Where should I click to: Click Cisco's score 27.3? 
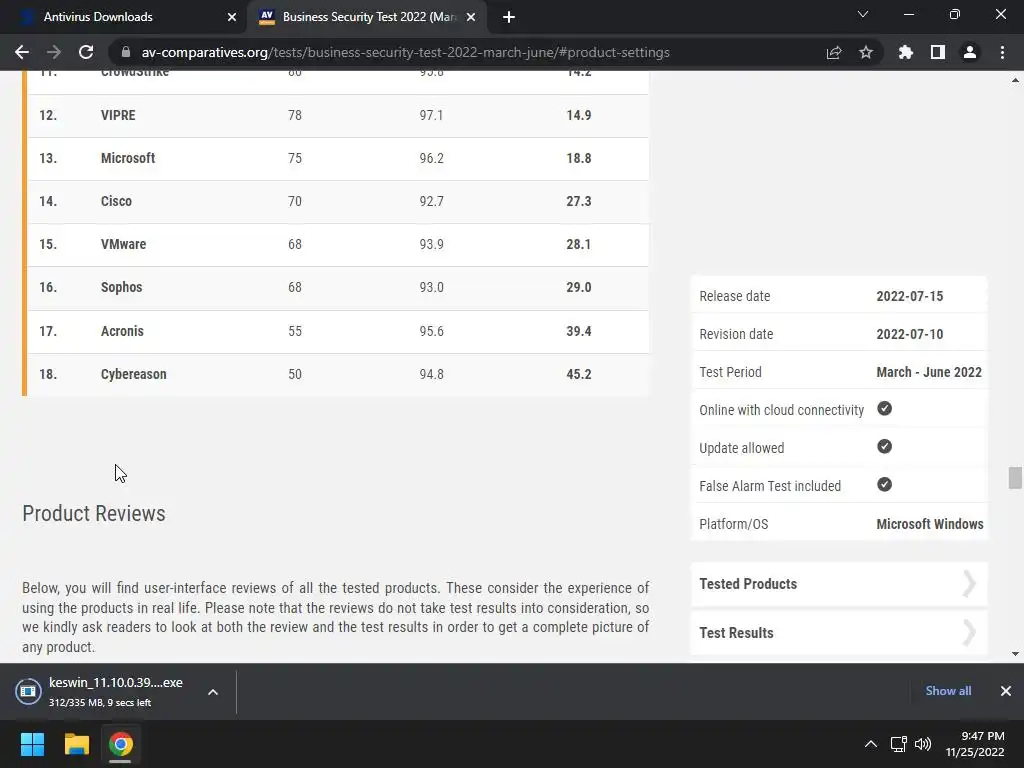pos(579,201)
